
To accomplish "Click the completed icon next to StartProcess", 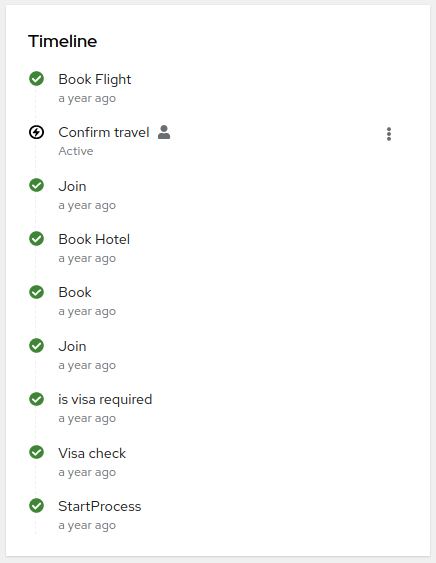I will (36, 506).
